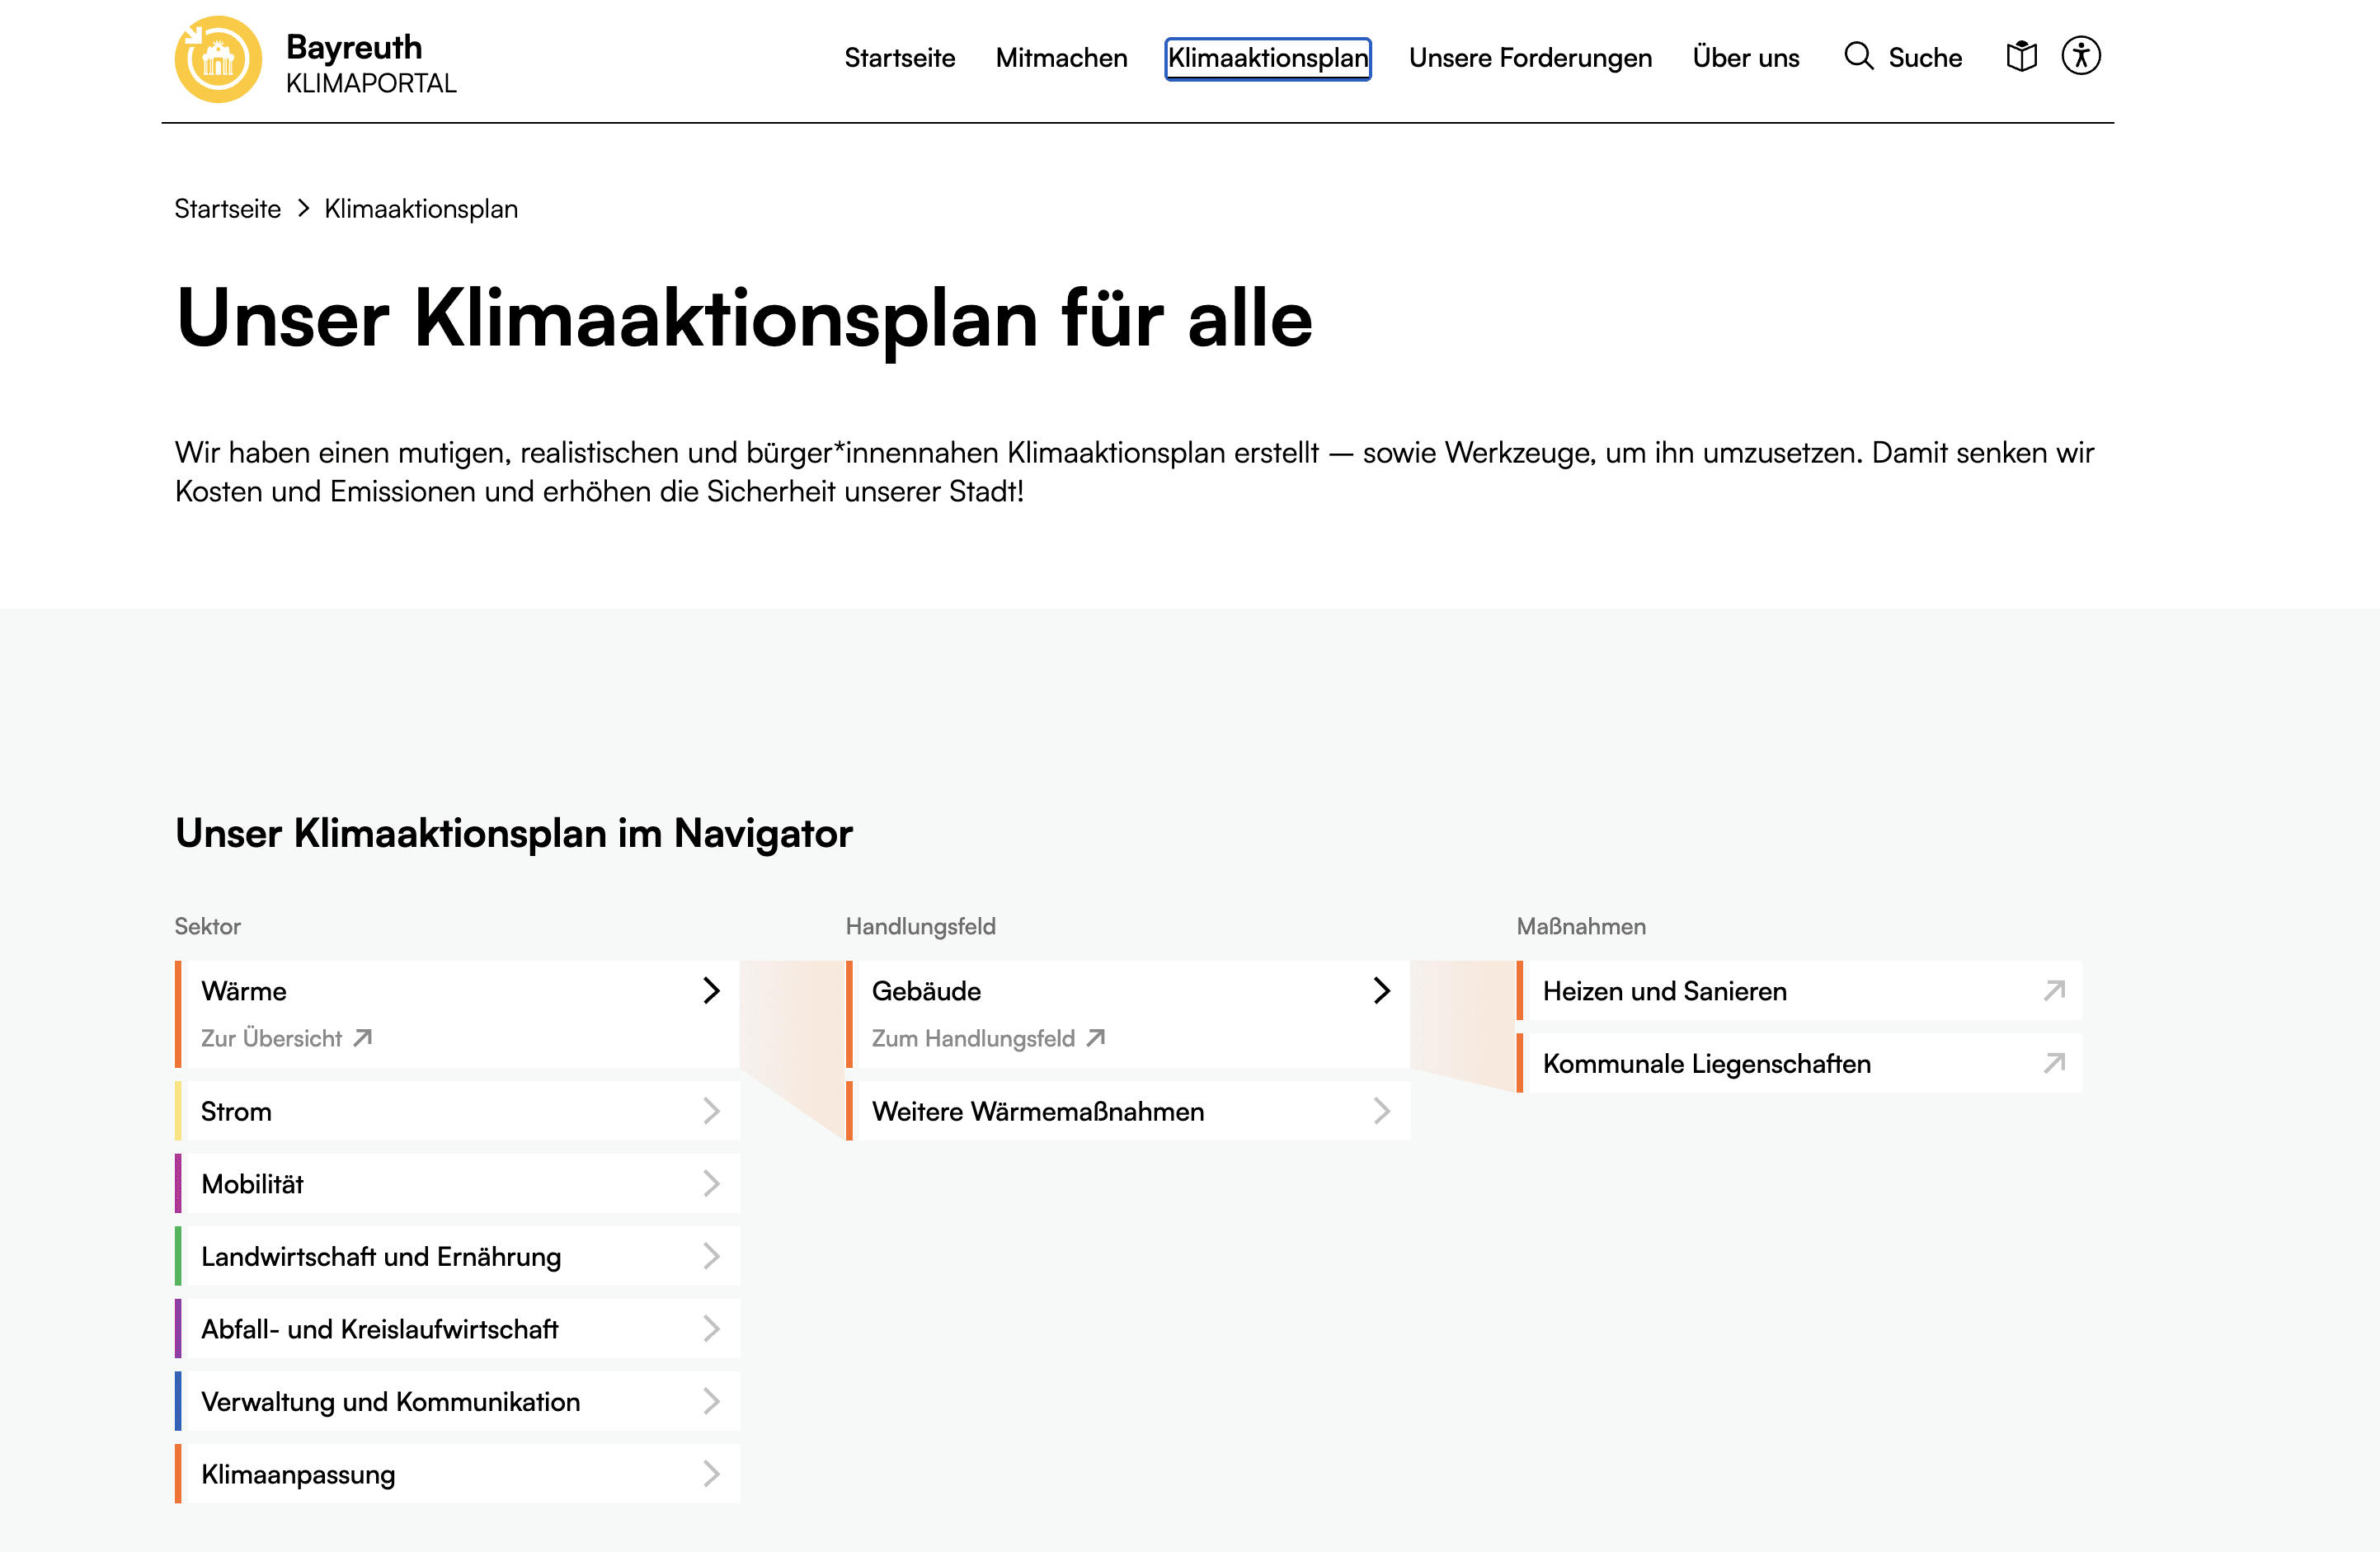Expand Weitere Wärmemaßnahmen chevron
This screenshot has height=1552, width=2380.
pos(1382,1111)
